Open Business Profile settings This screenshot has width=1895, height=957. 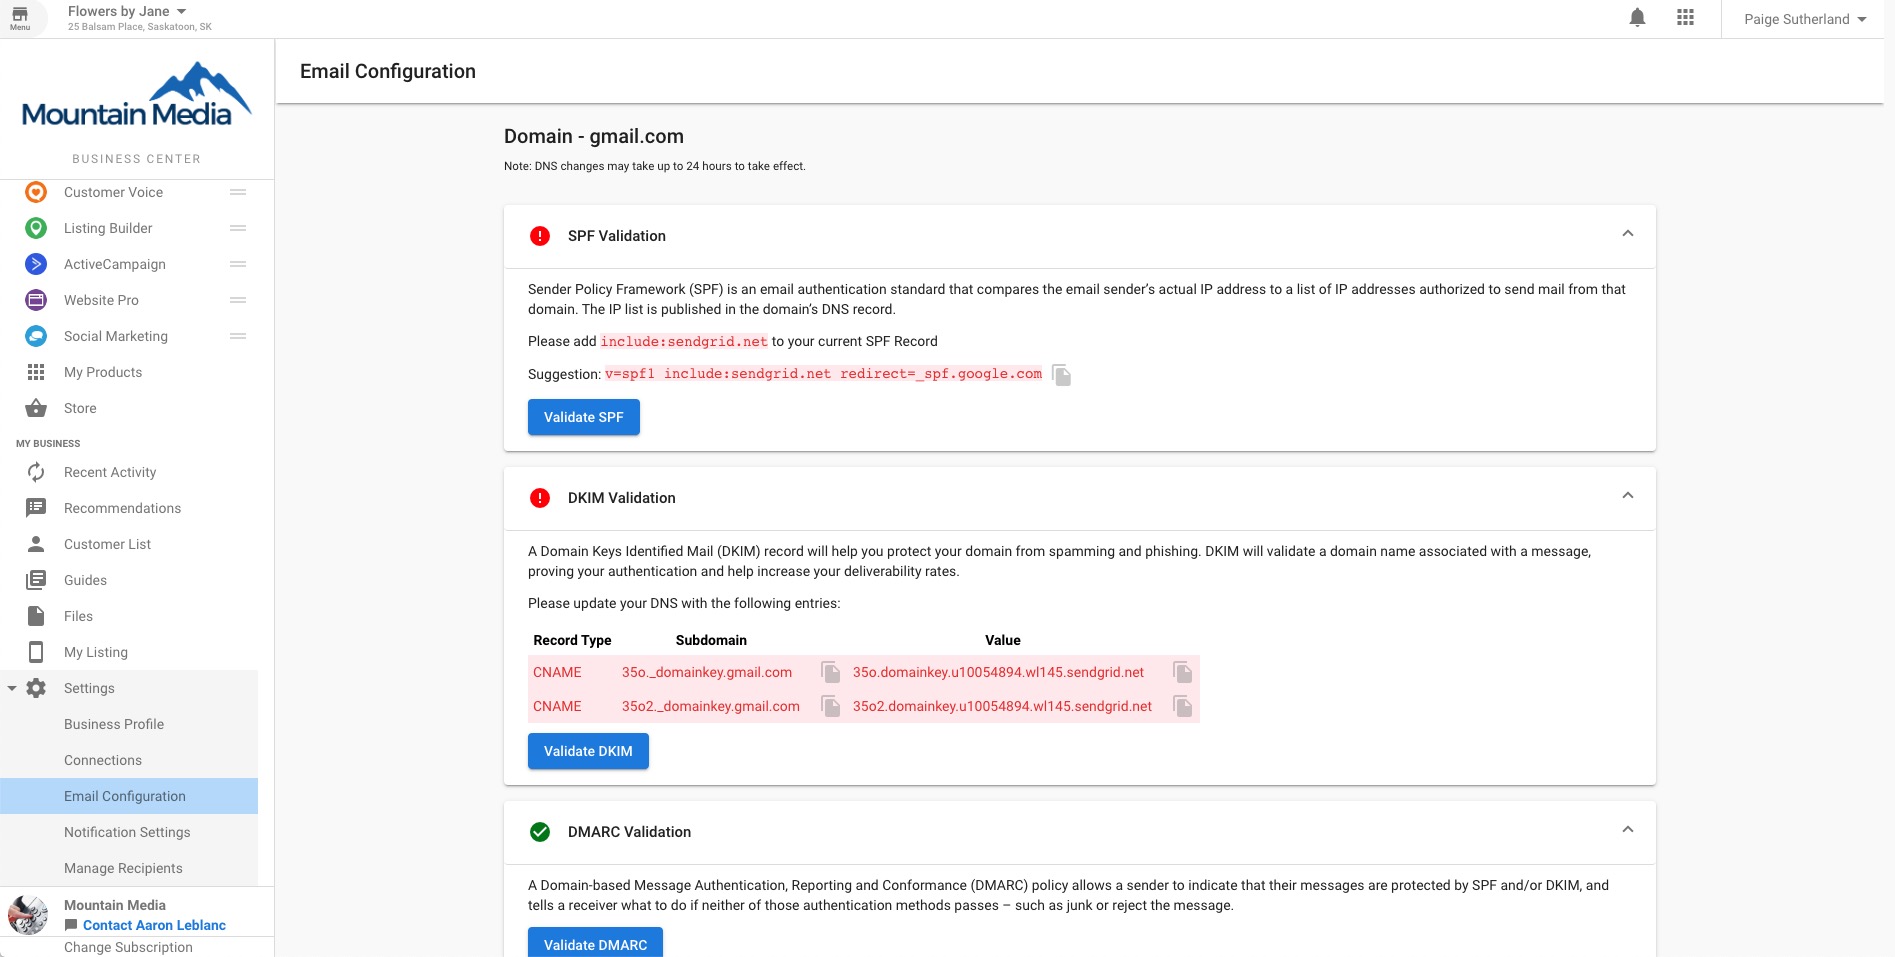tap(114, 724)
